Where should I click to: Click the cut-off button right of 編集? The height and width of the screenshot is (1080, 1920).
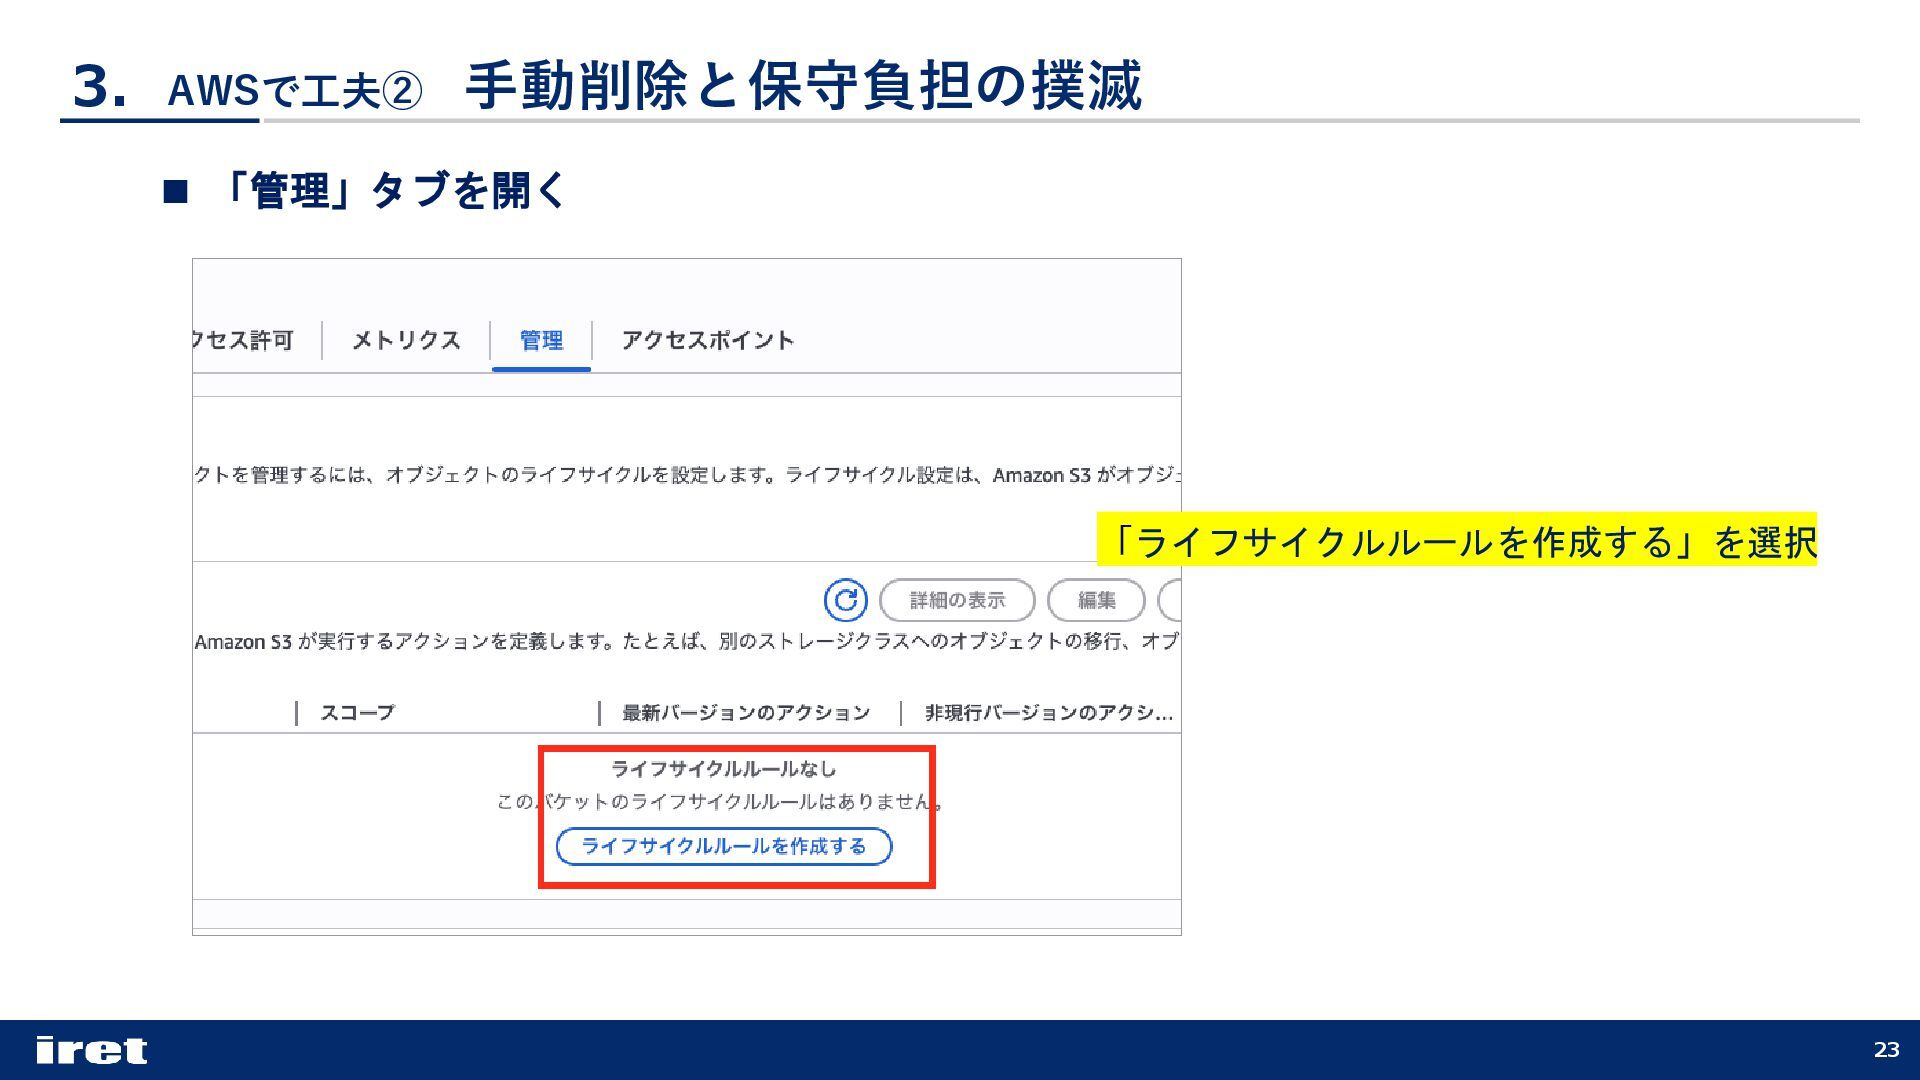click(x=1170, y=600)
